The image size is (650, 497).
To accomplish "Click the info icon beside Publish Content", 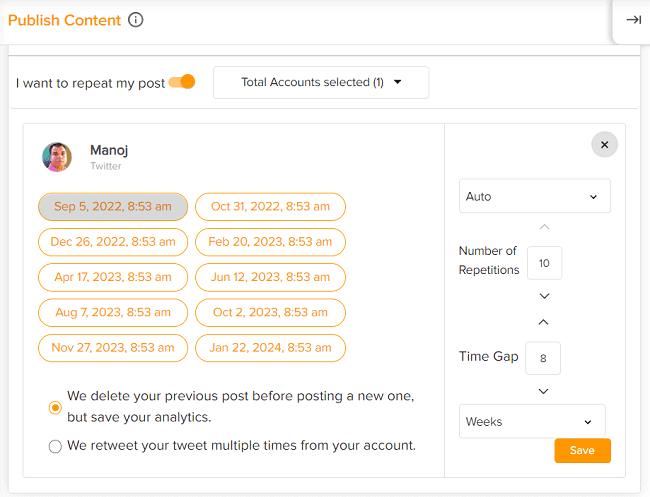I will (136, 20).
